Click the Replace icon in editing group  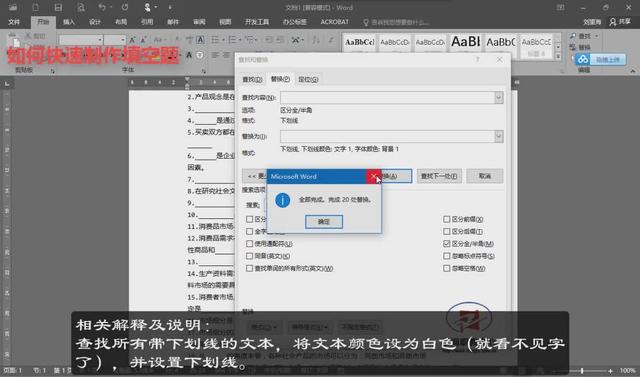coord(573,47)
